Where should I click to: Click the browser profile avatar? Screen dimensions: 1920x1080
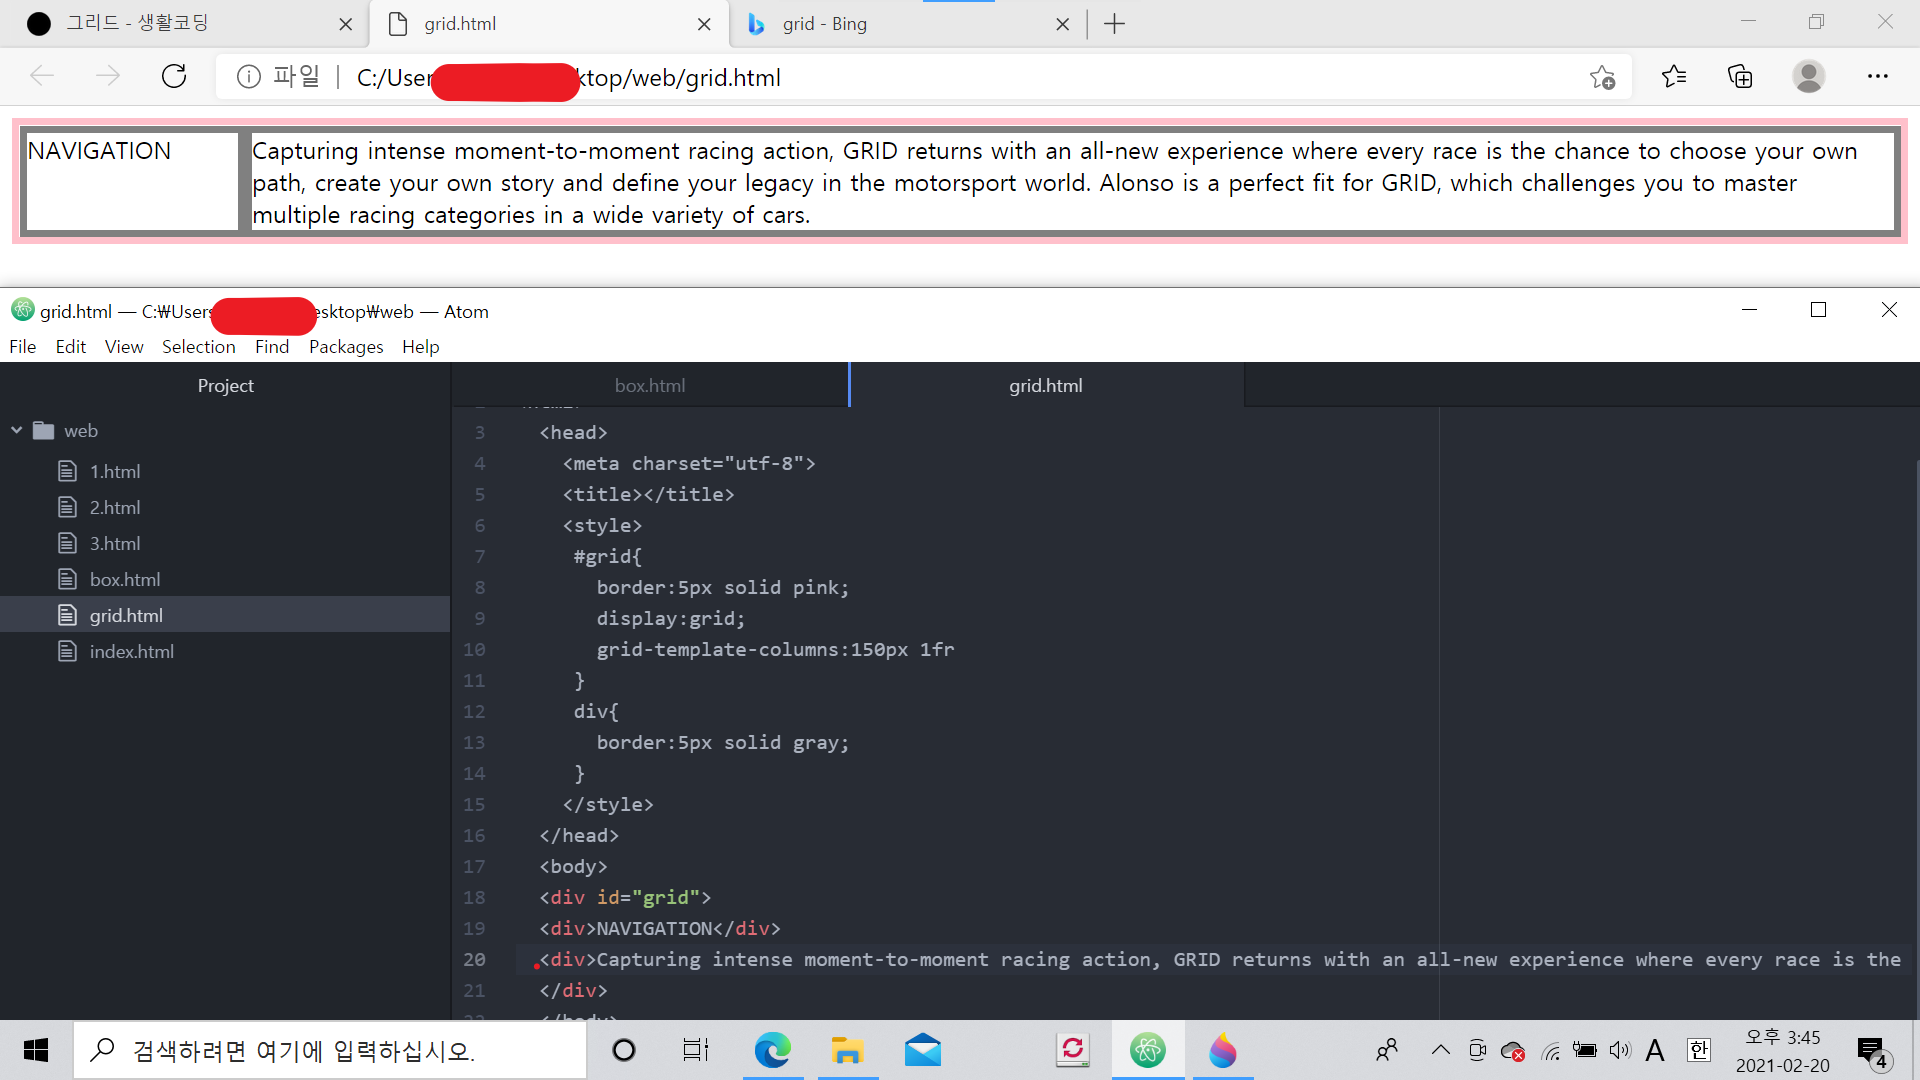(1808, 77)
